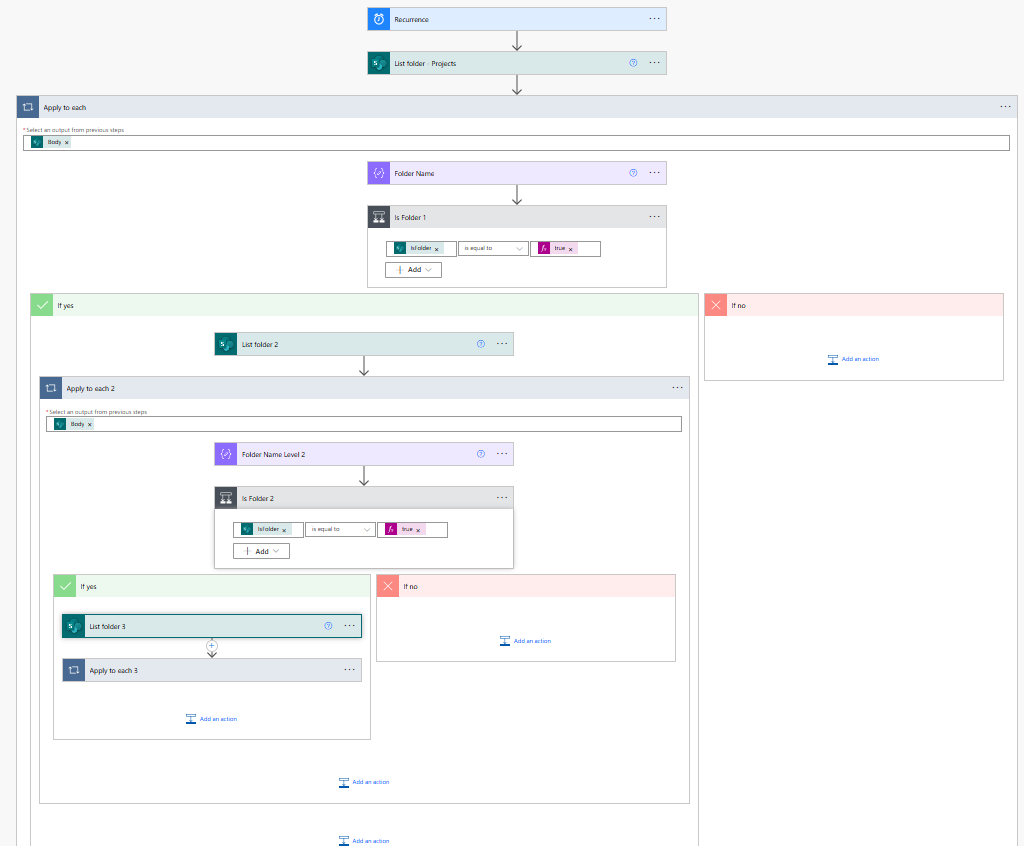Open the Apply to each 2 ellipsis menu
This screenshot has width=1024, height=846.
pos(677,388)
